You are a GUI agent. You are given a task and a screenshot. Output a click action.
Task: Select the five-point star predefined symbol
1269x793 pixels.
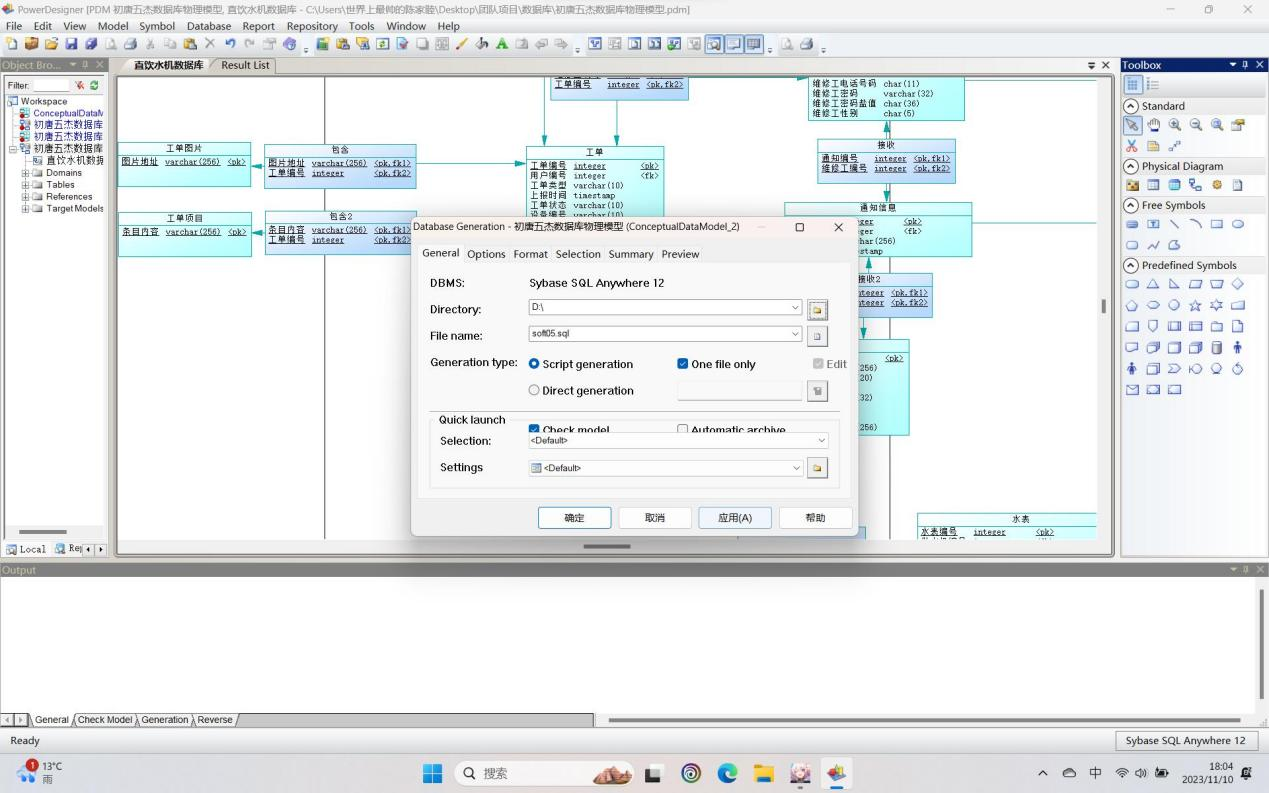coord(1196,305)
